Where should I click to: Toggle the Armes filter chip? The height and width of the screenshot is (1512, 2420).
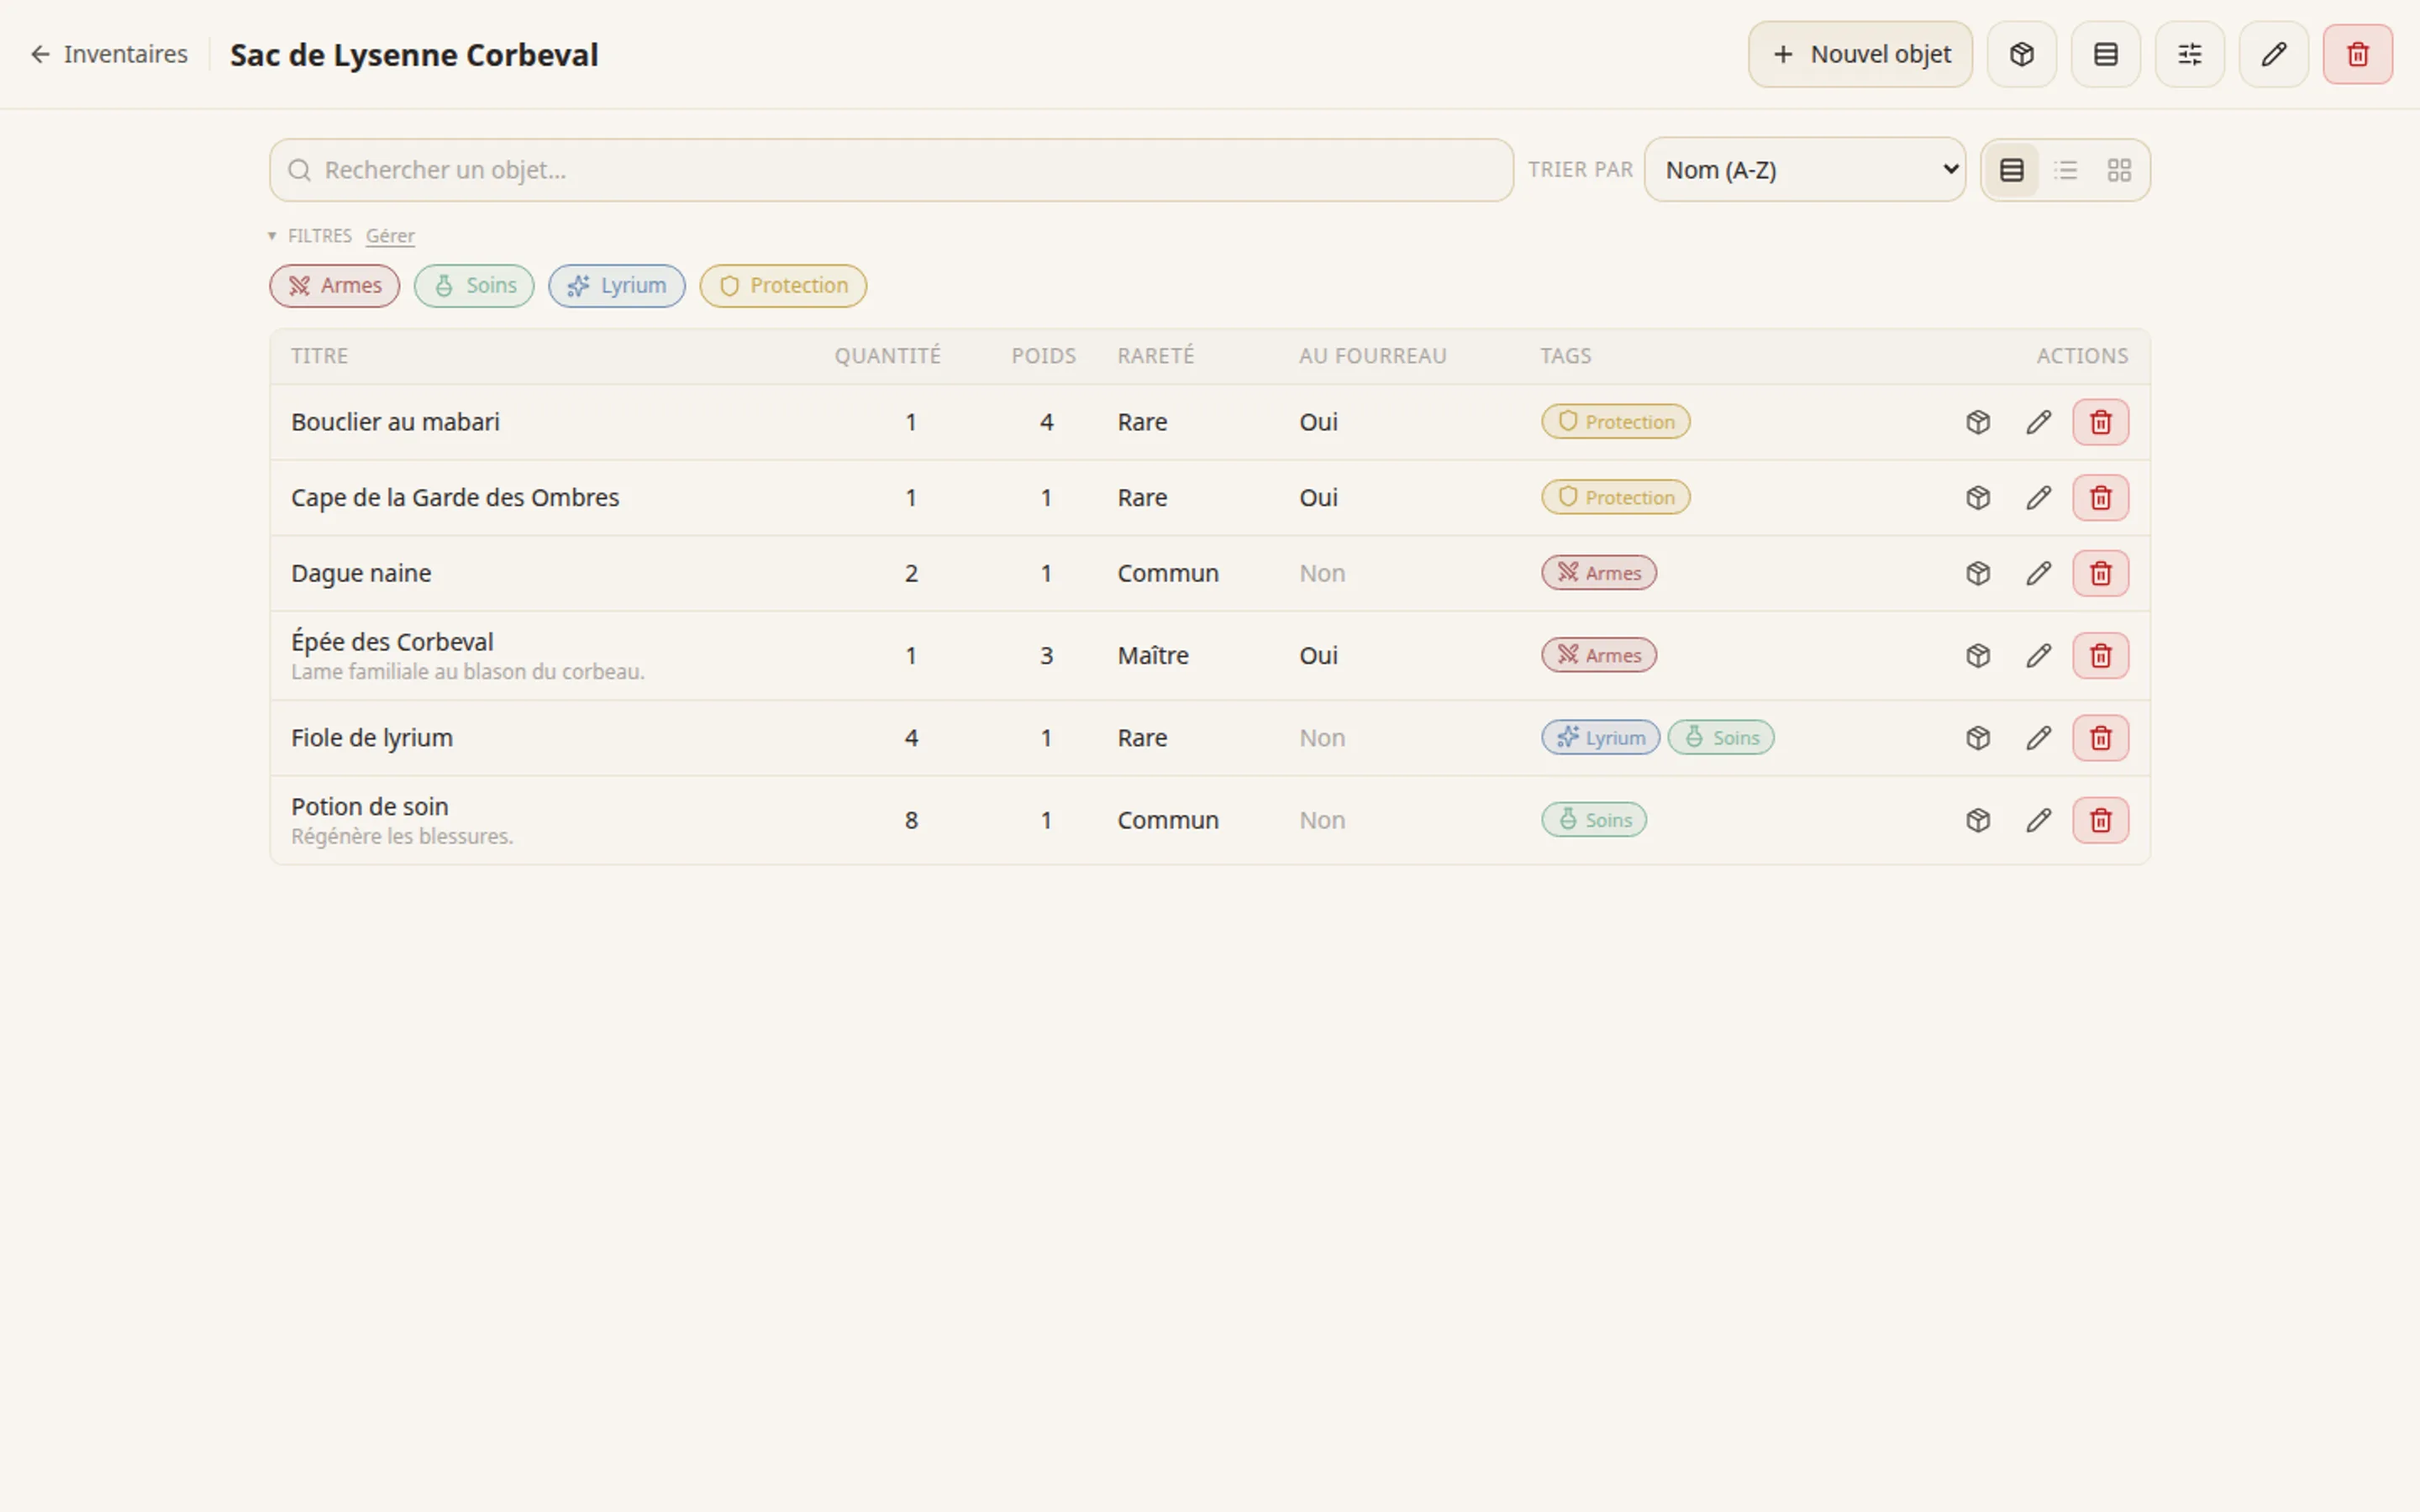coord(334,286)
